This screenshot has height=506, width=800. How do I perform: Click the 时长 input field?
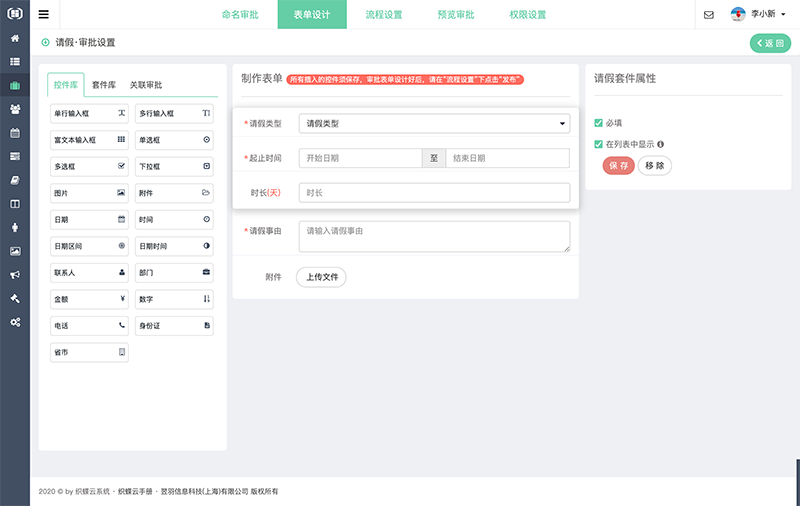434,193
